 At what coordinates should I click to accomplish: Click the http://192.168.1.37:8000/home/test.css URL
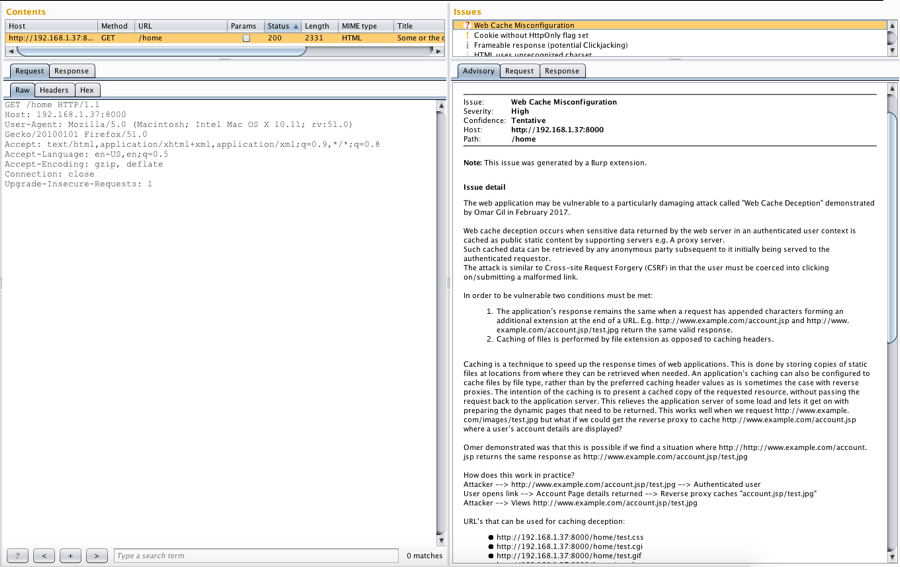click(570, 537)
